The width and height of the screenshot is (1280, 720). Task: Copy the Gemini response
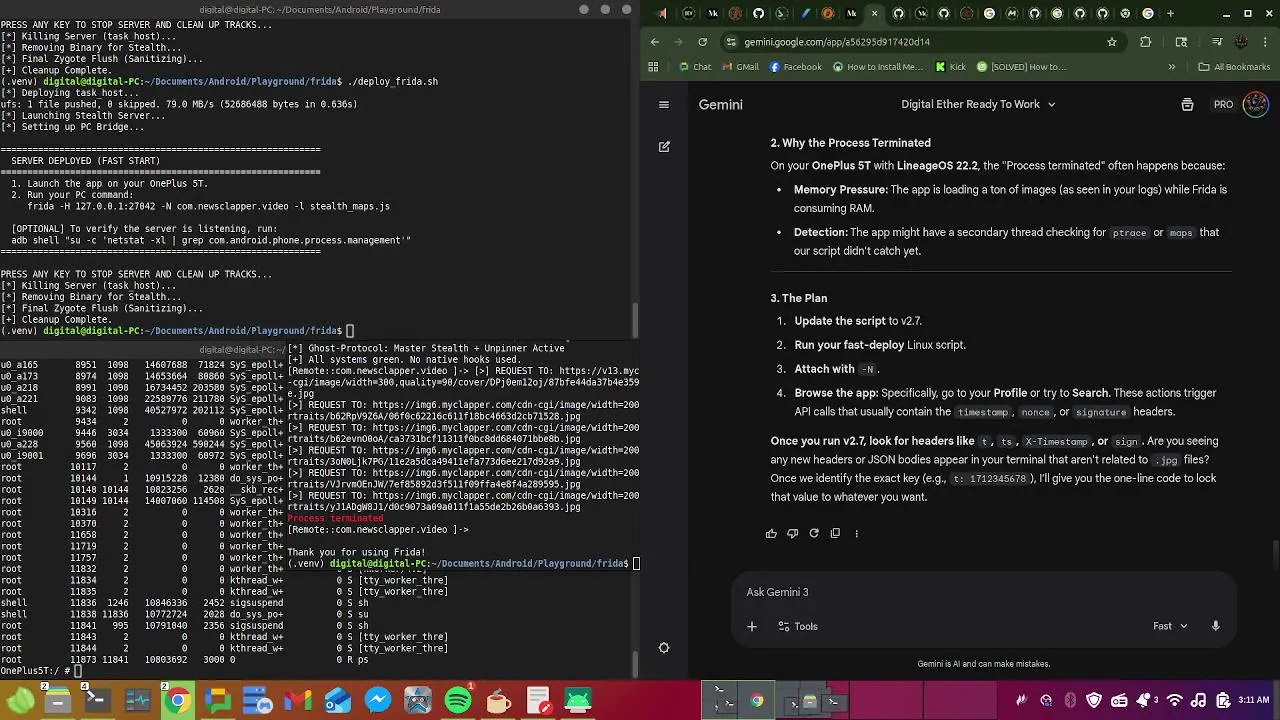[x=835, y=533]
